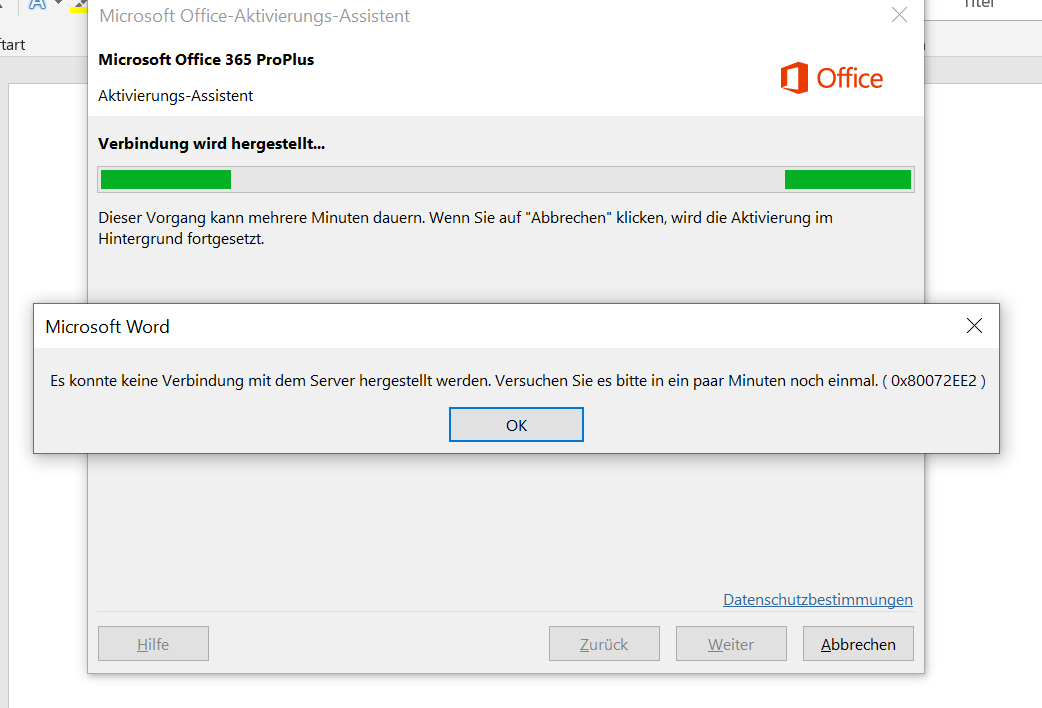This screenshot has height=708, width=1042.
Task: Open the Datenschutzbestimmungen link
Action: pyautogui.click(x=817, y=600)
